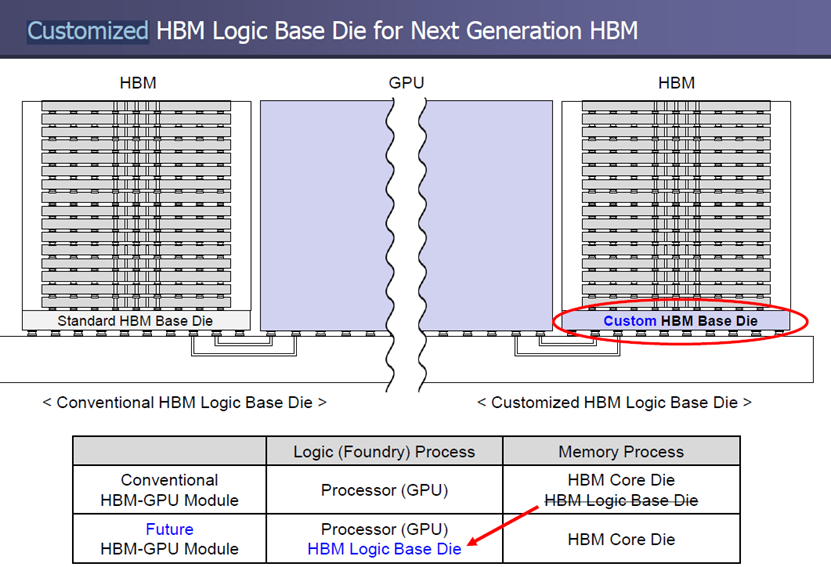Click 'Processor (GPU)' in the Conventional row

pos(384,490)
